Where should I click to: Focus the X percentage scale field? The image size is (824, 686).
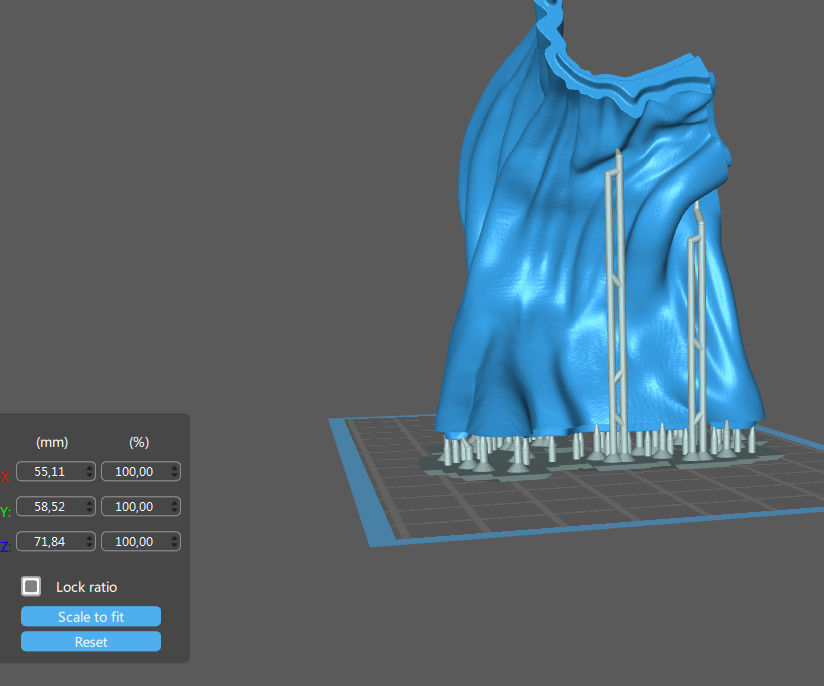tap(134, 471)
